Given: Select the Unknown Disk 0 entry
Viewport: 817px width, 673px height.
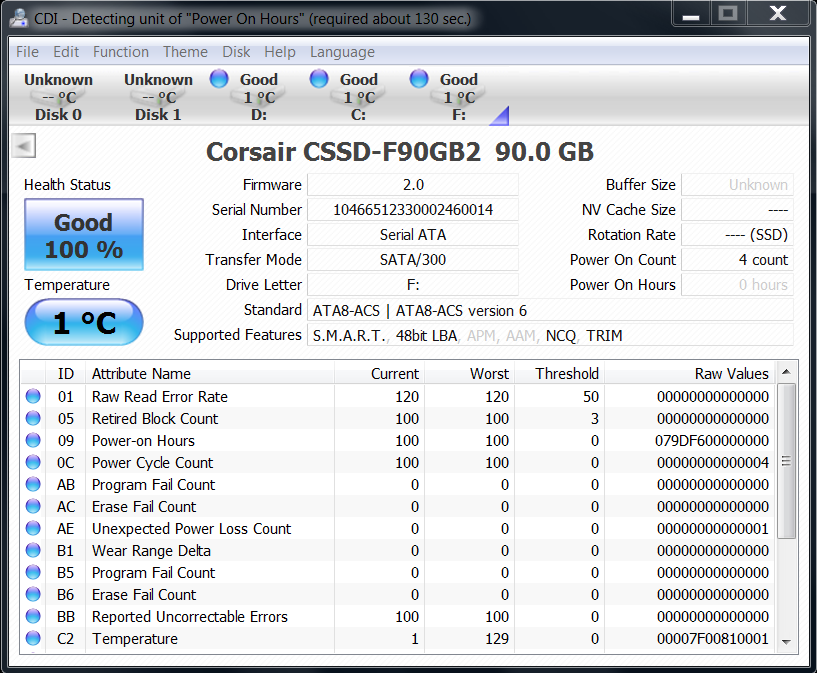Looking at the screenshot, I should pos(58,97).
